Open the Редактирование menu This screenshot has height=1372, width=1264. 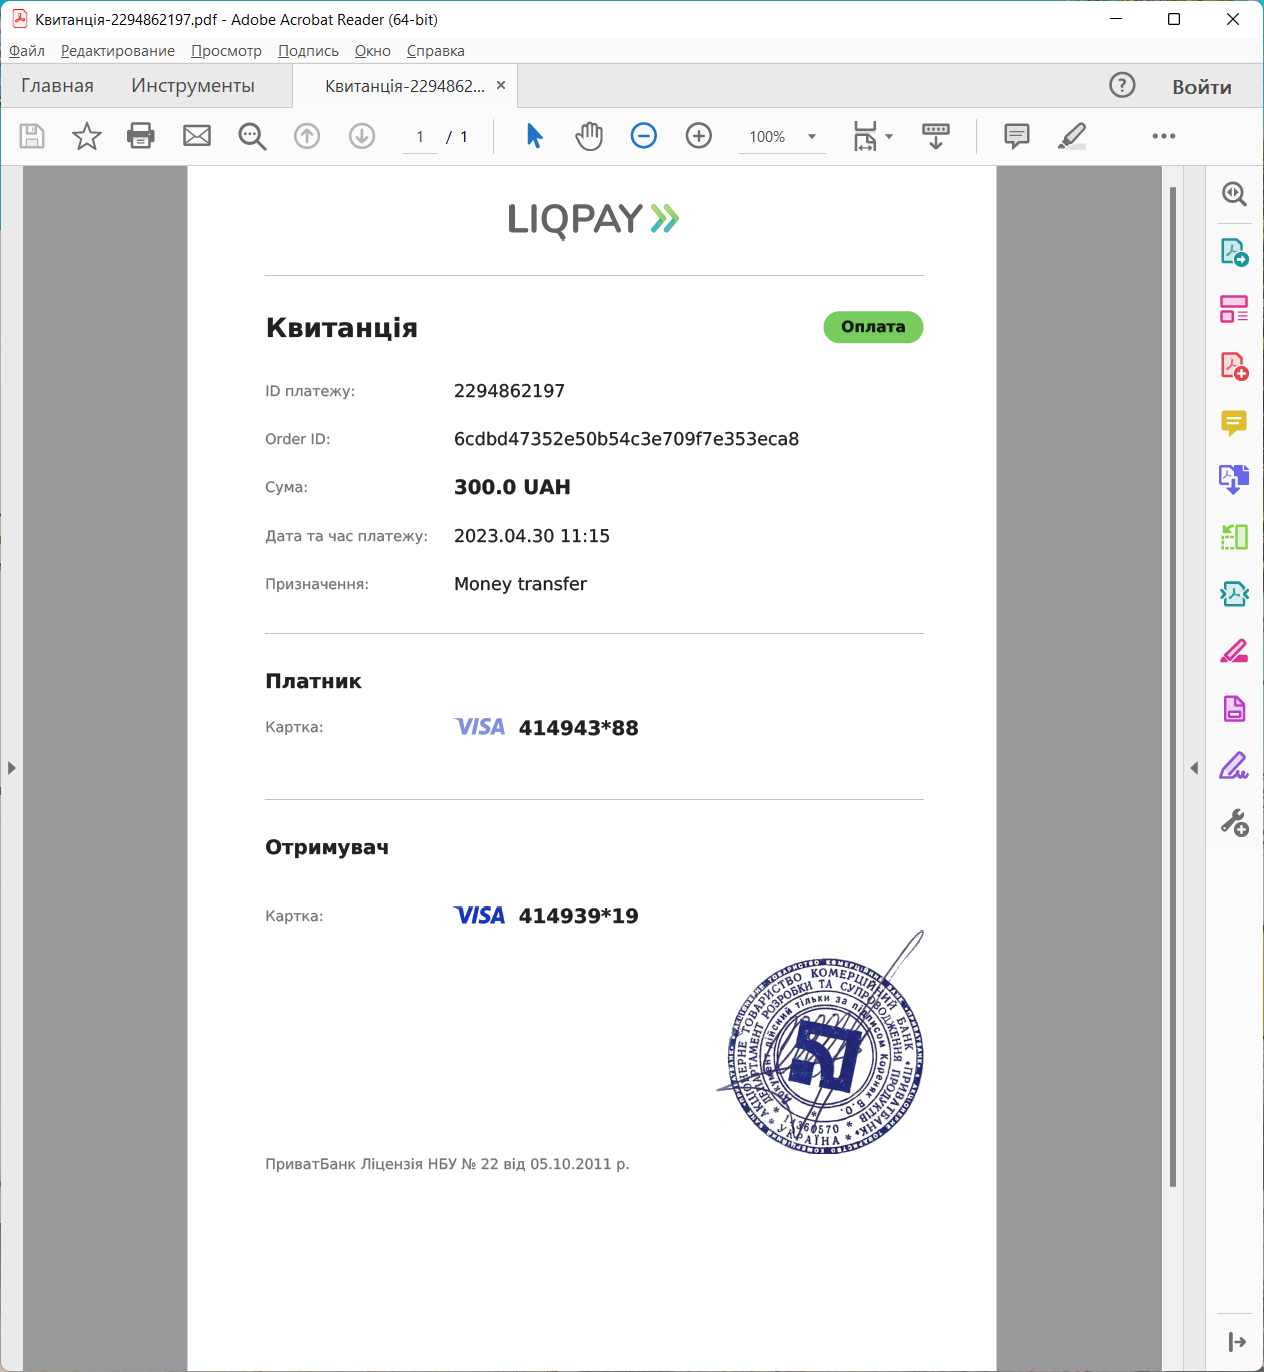118,51
